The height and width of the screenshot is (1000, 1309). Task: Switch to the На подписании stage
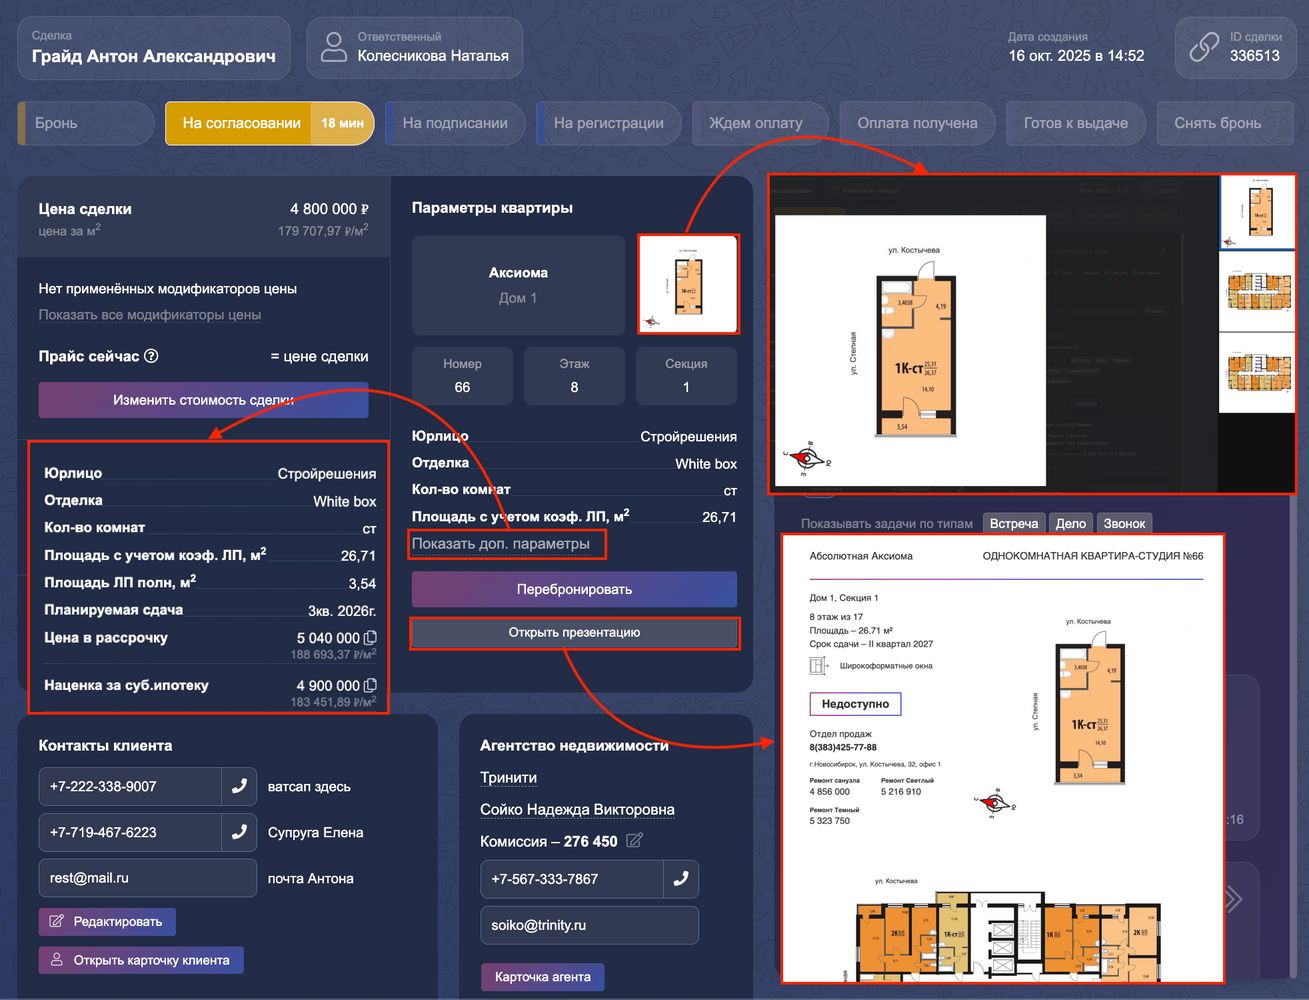pos(455,123)
